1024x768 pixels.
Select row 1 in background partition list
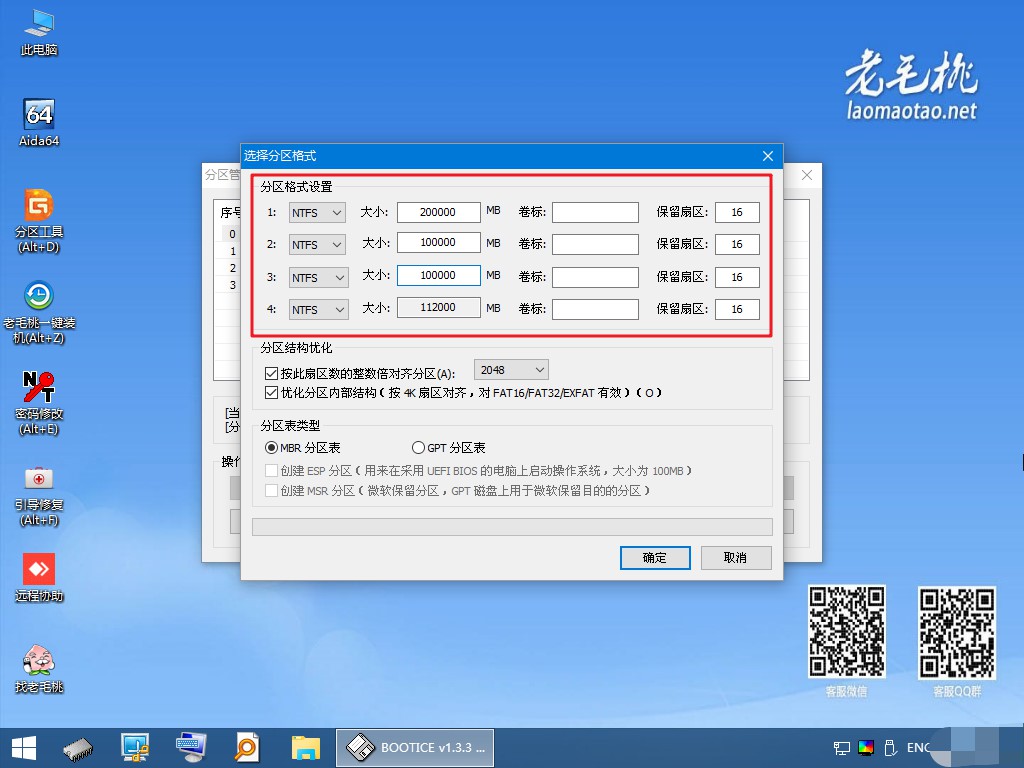[232, 251]
